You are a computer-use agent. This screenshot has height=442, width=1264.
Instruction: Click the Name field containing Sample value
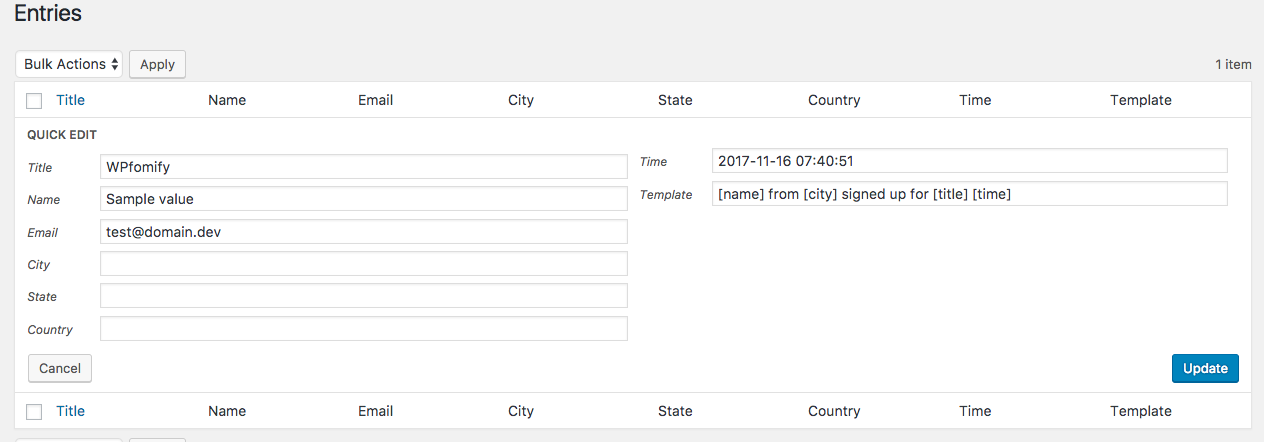tap(364, 199)
